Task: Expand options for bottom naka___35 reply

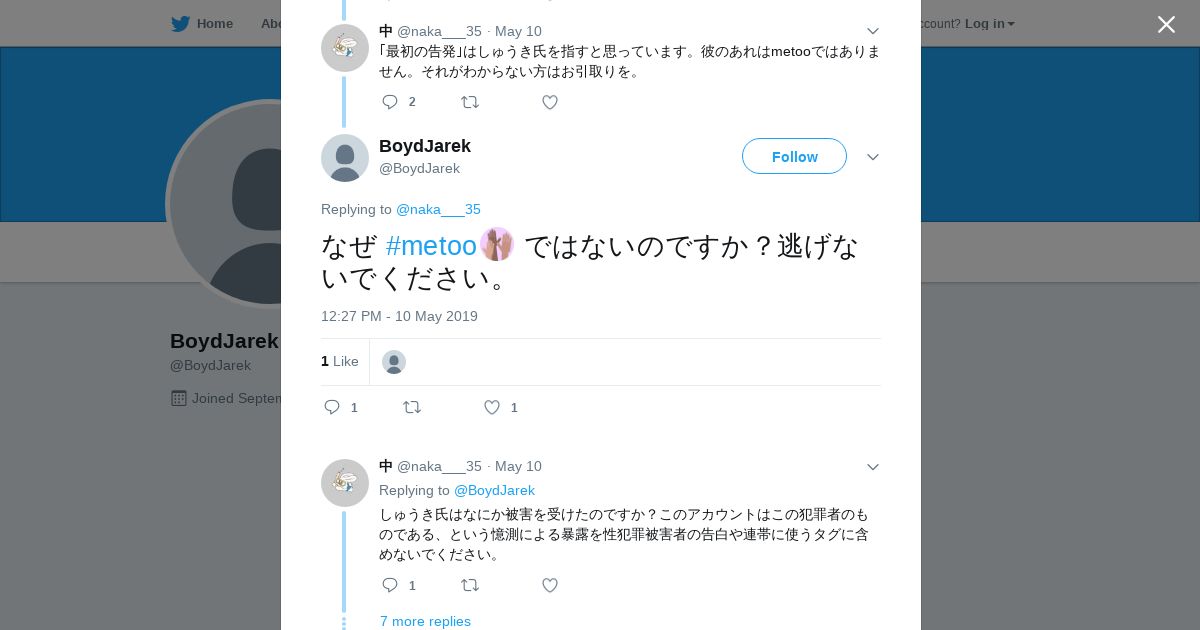Action: coord(873,467)
